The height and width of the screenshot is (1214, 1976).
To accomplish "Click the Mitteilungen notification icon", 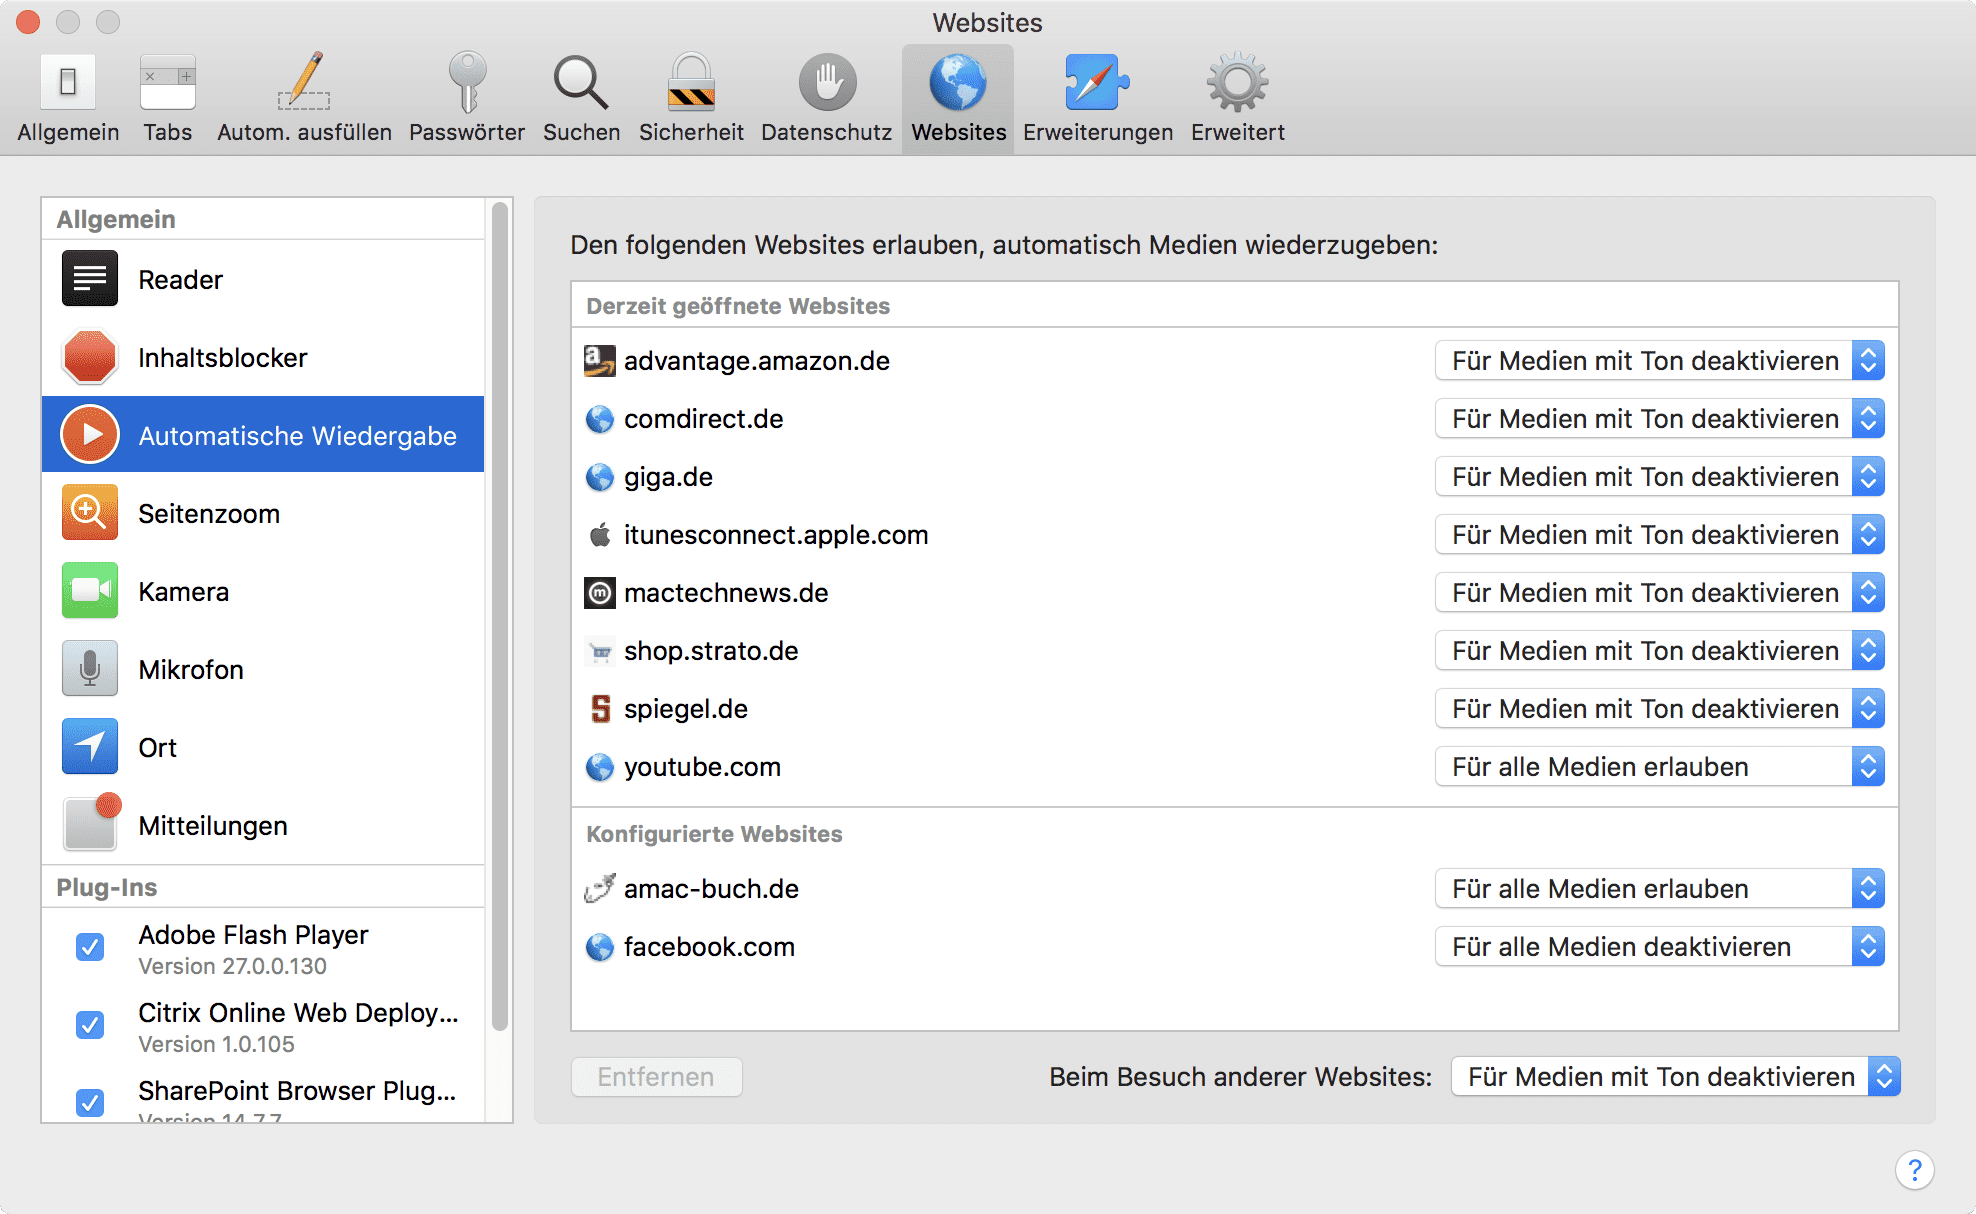I will [x=91, y=822].
